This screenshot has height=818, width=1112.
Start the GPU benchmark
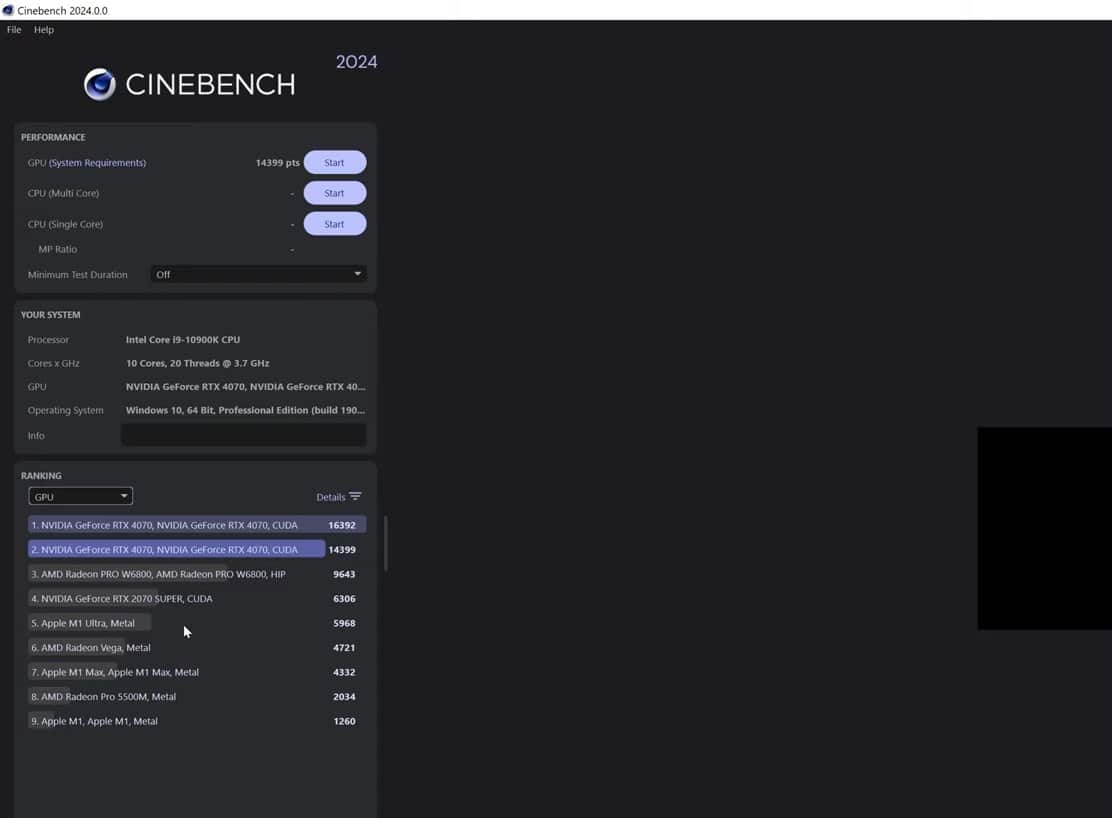(x=334, y=162)
